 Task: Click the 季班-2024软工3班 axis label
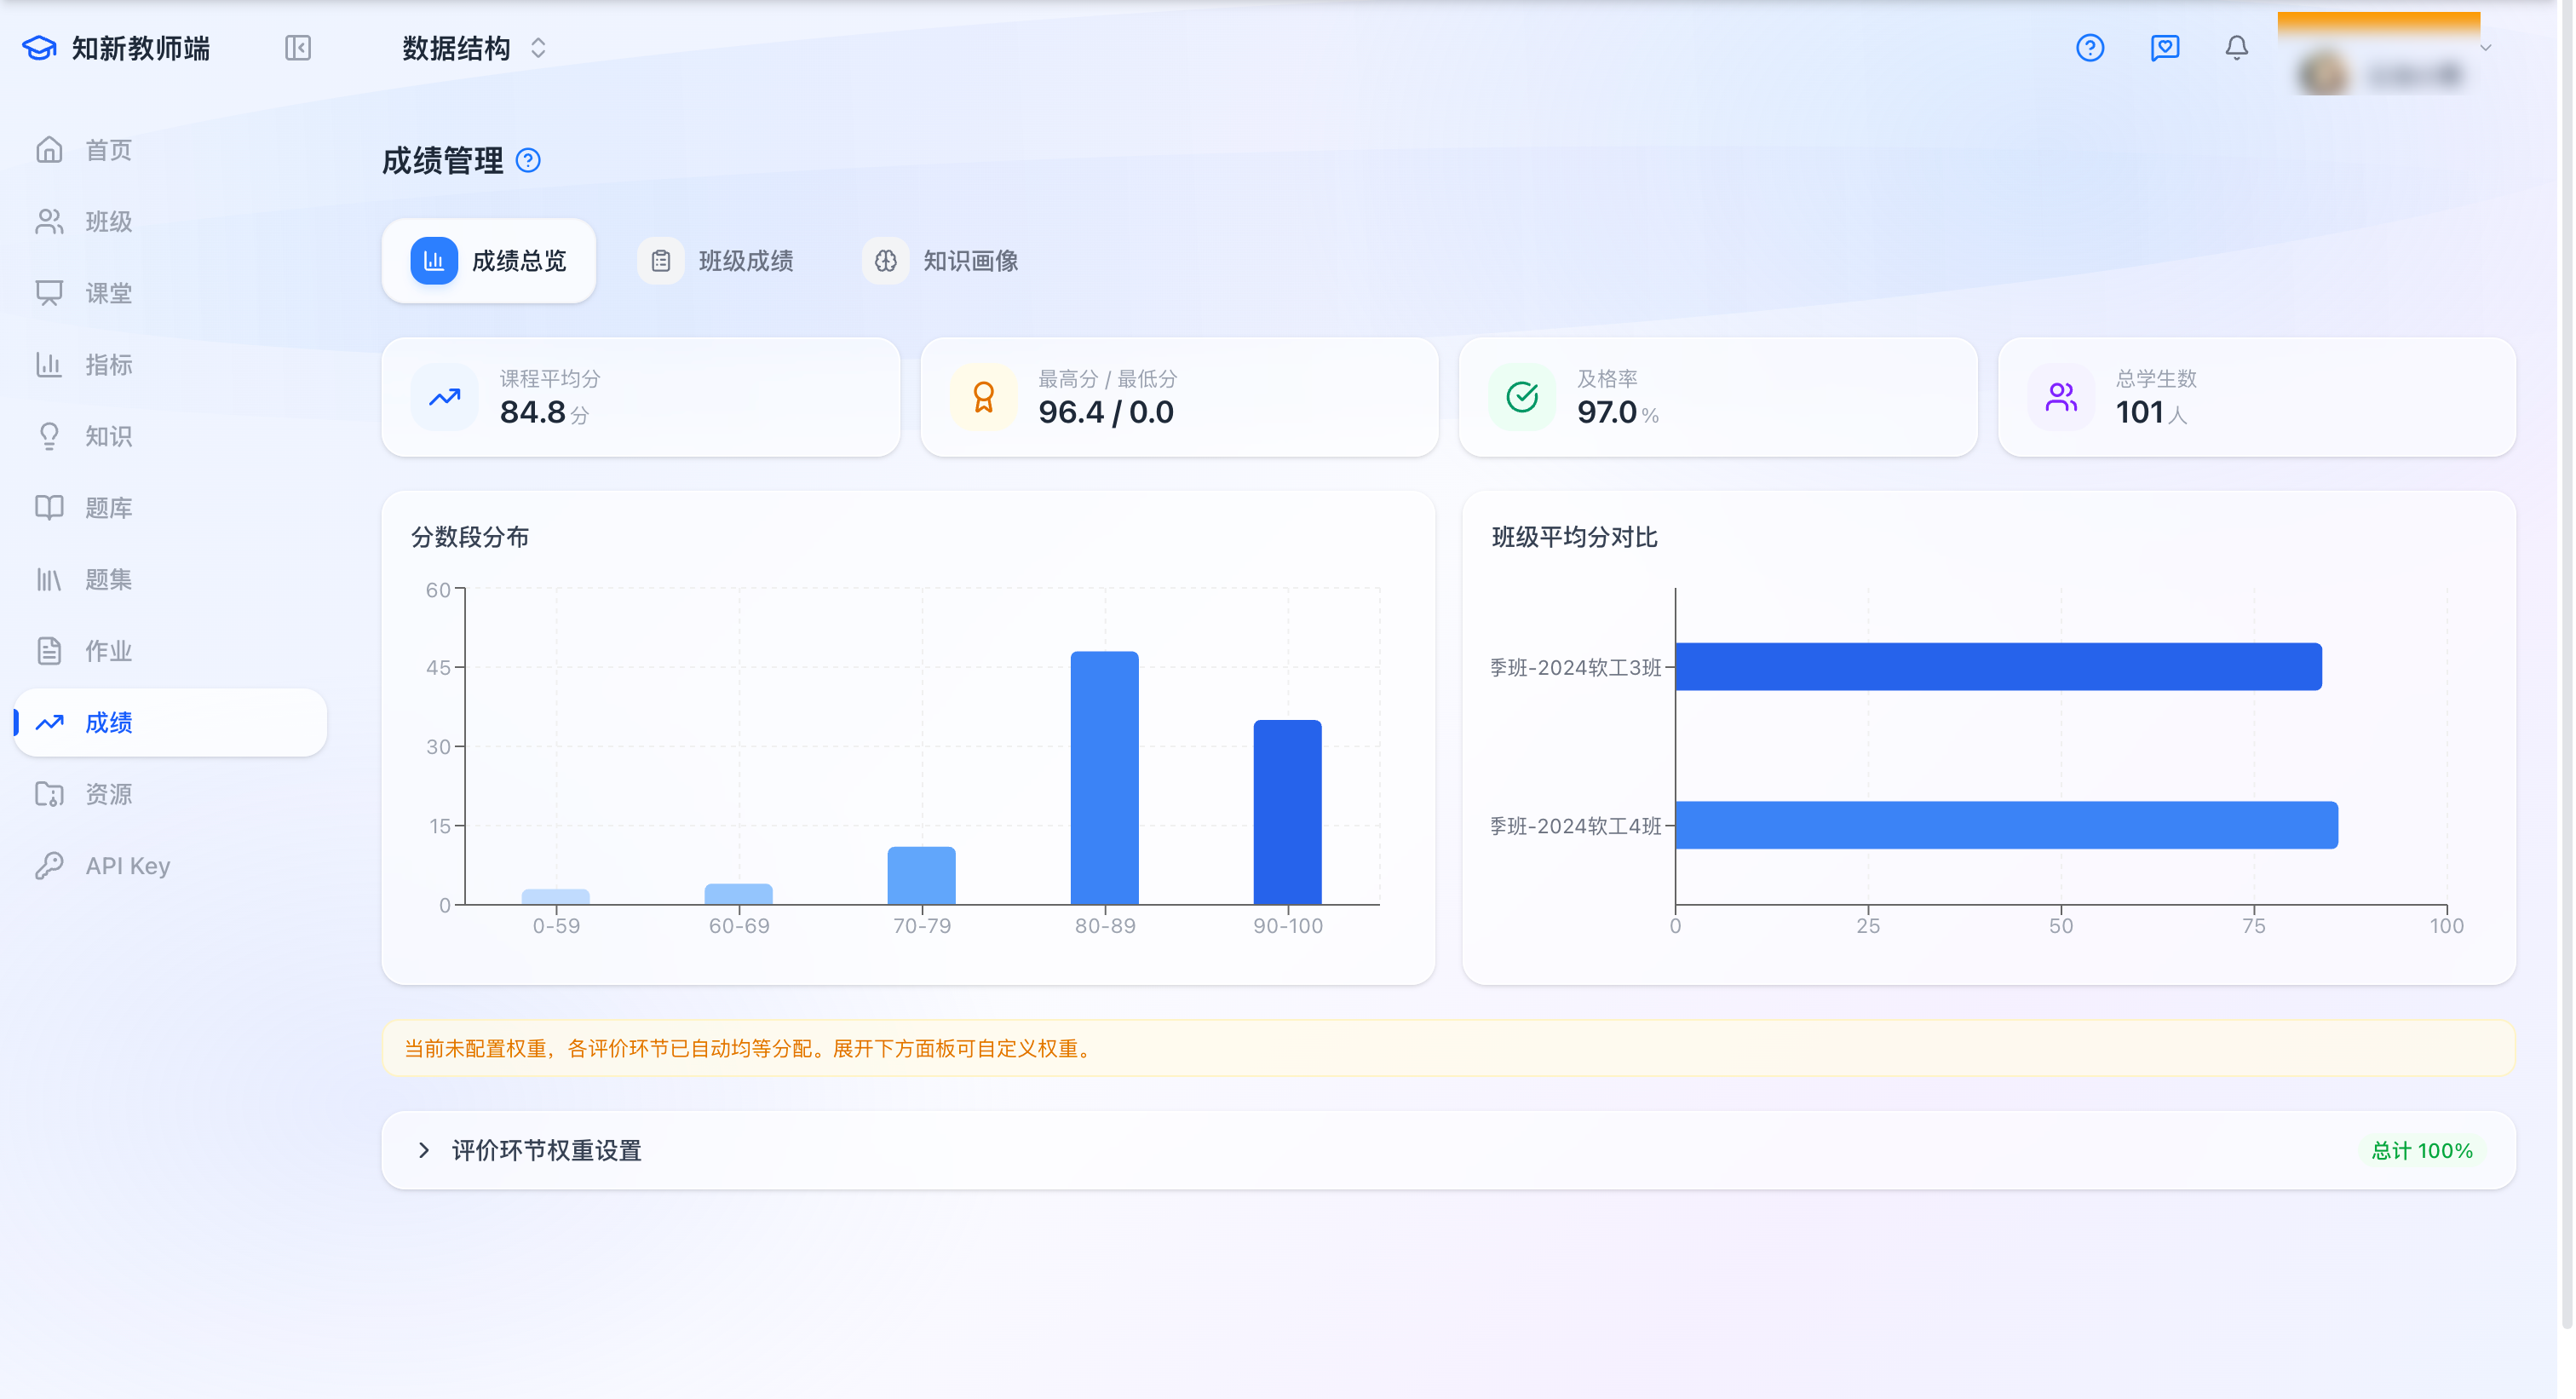1575,668
